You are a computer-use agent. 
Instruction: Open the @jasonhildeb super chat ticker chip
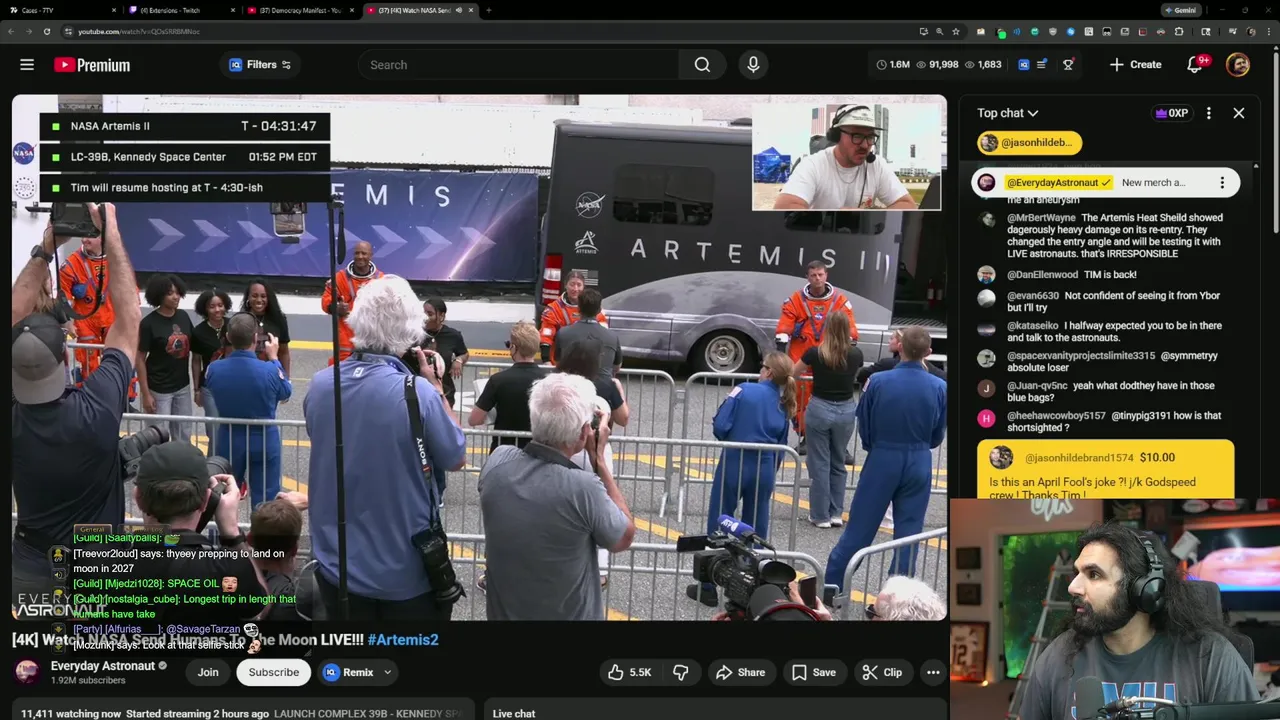1029,143
